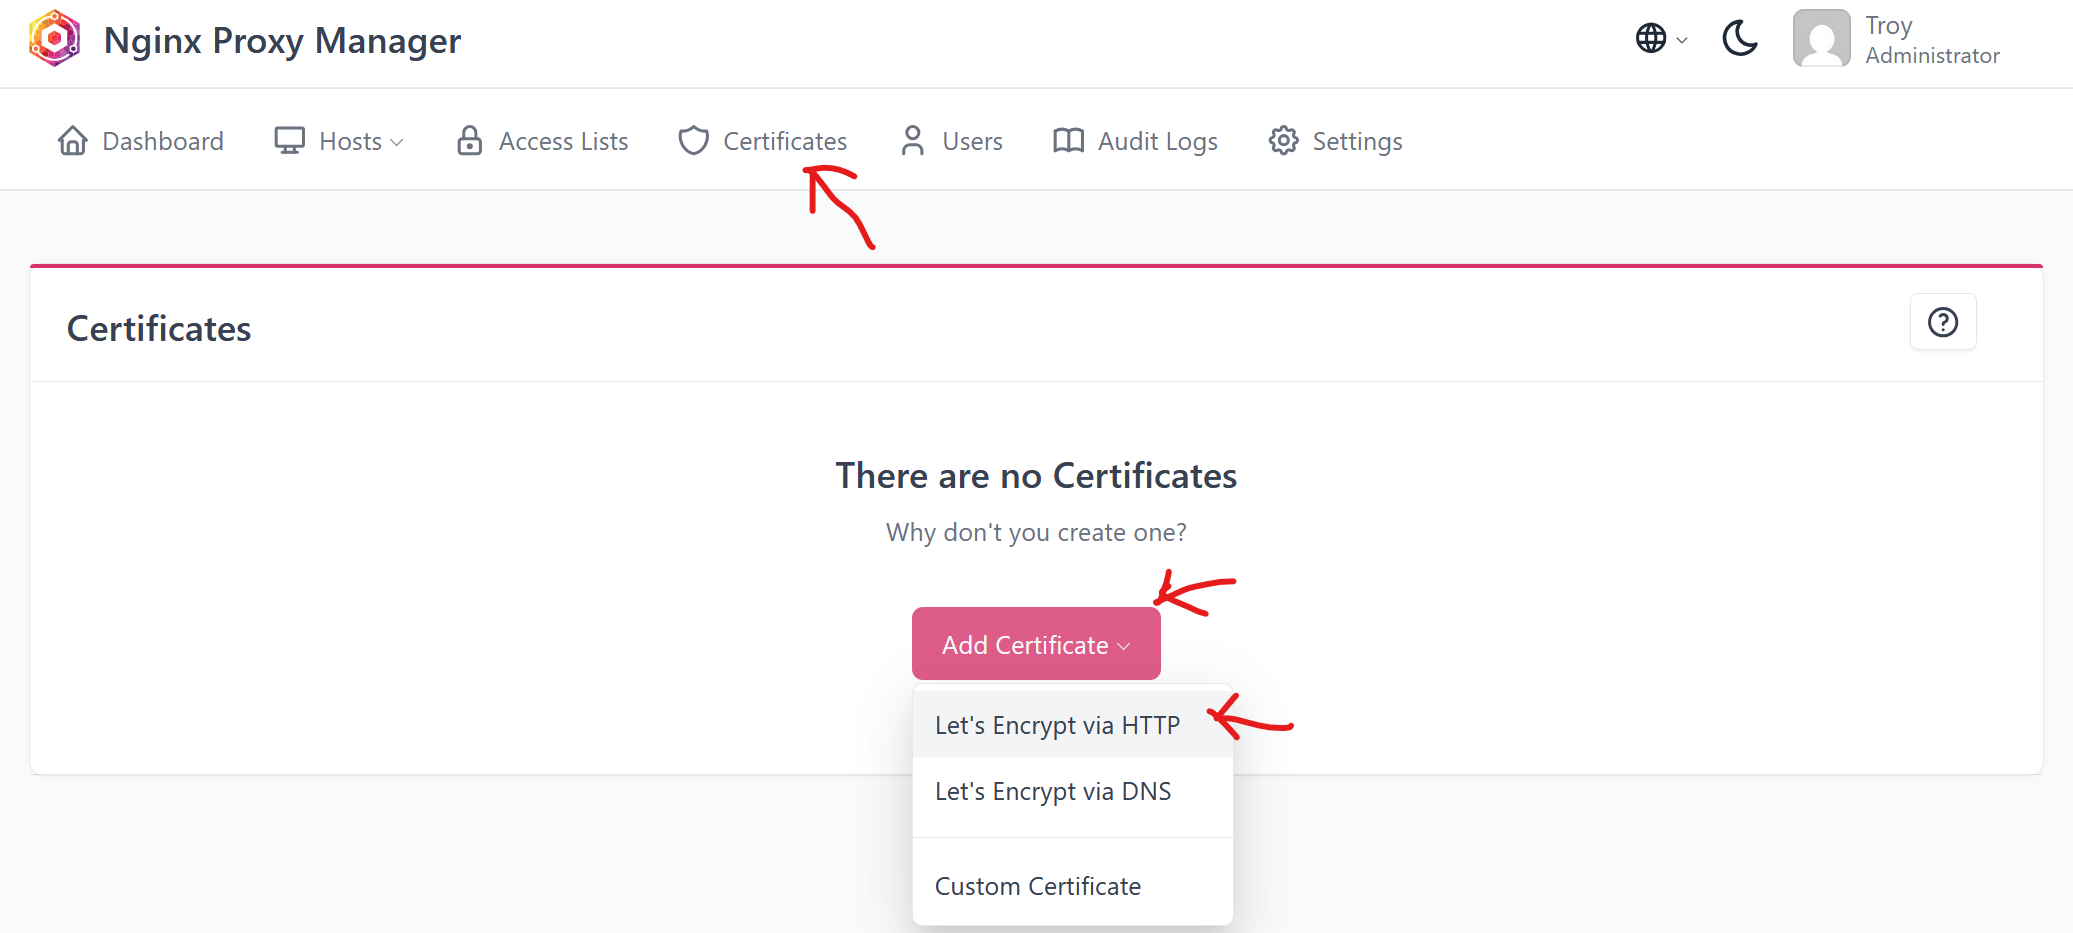Select Let's Encrypt via DNS option
The width and height of the screenshot is (2073, 933).
[1072, 791]
